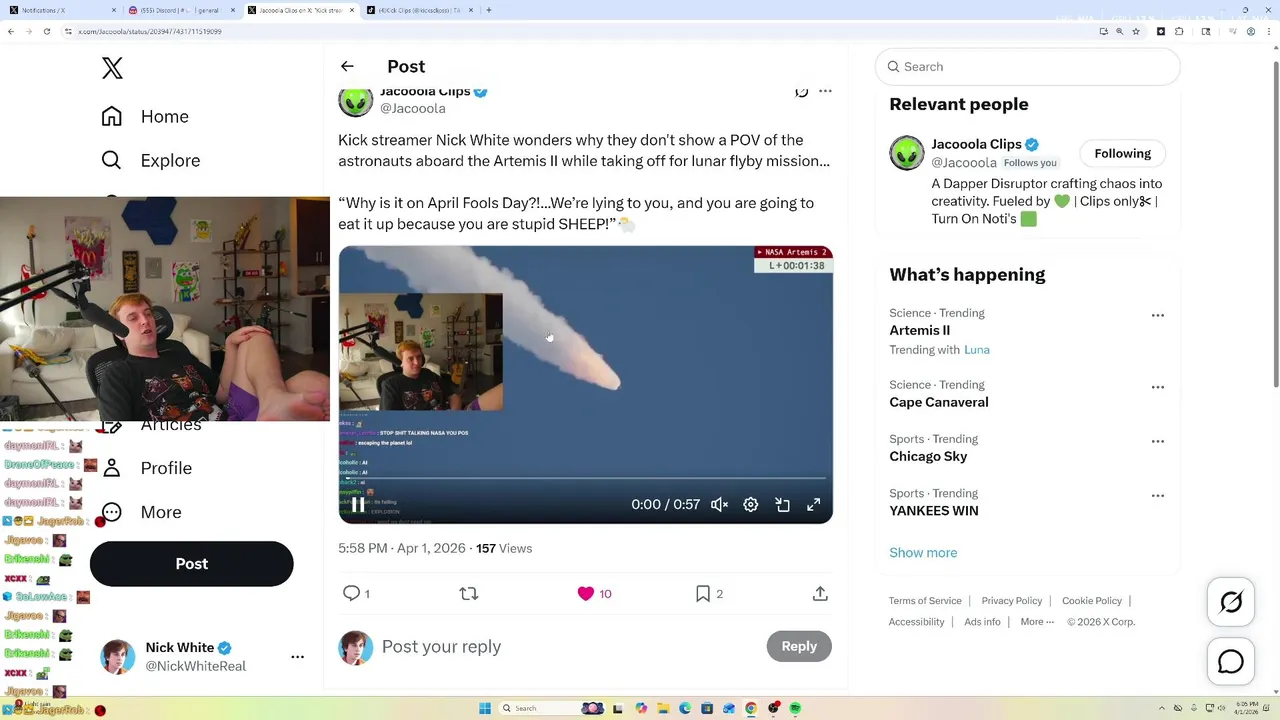1280x720 pixels.
Task: Open Jacooola Clips post avatar
Action: tap(355, 100)
